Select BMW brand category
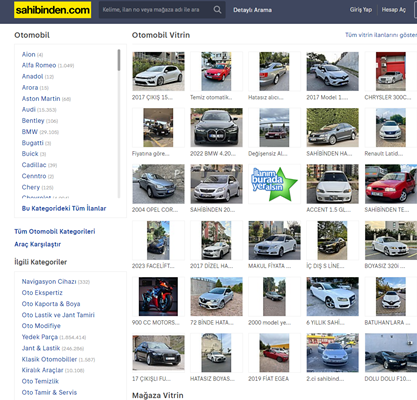 click(30, 132)
